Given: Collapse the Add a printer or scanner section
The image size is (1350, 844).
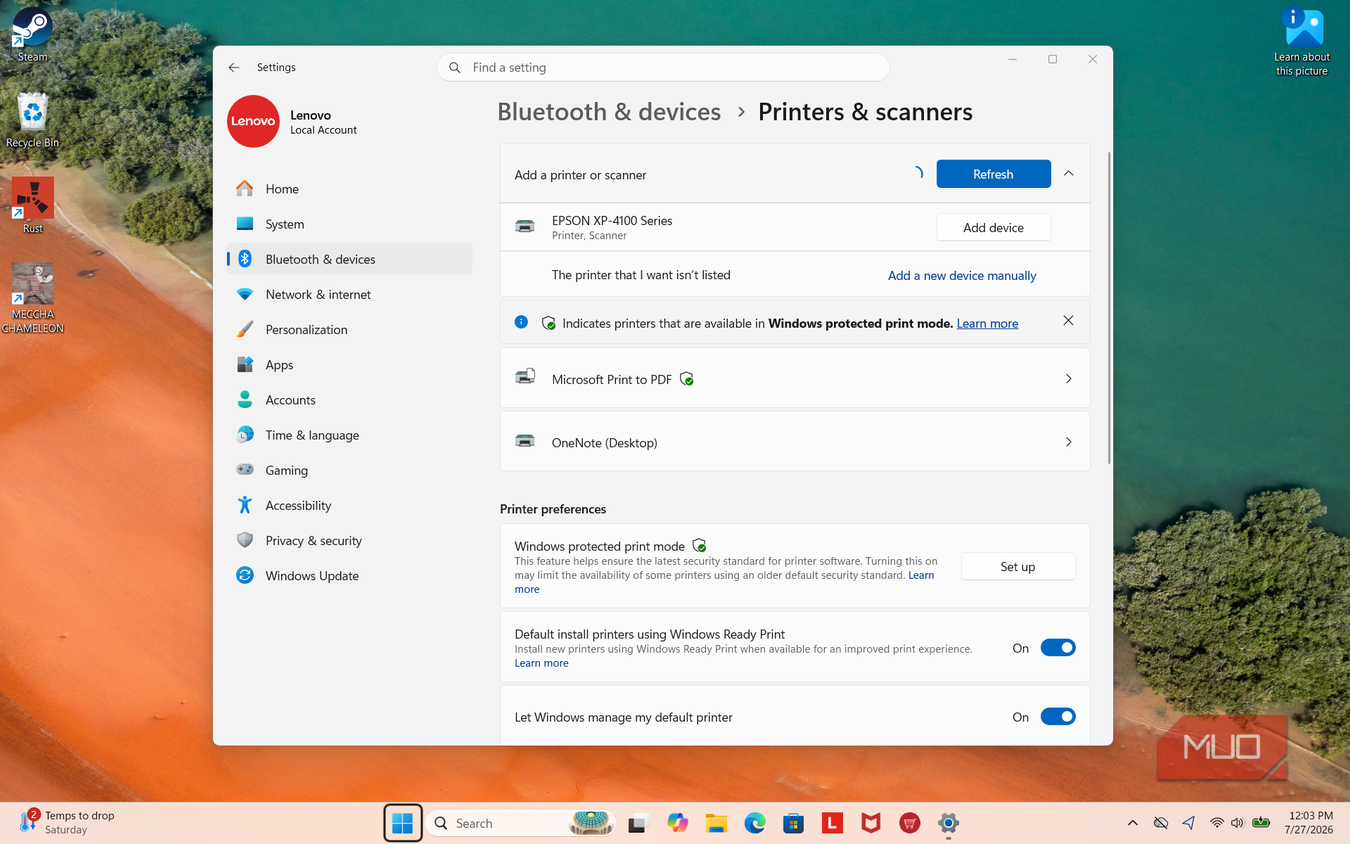Looking at the screenshot, I should [x=1068, y=174].
